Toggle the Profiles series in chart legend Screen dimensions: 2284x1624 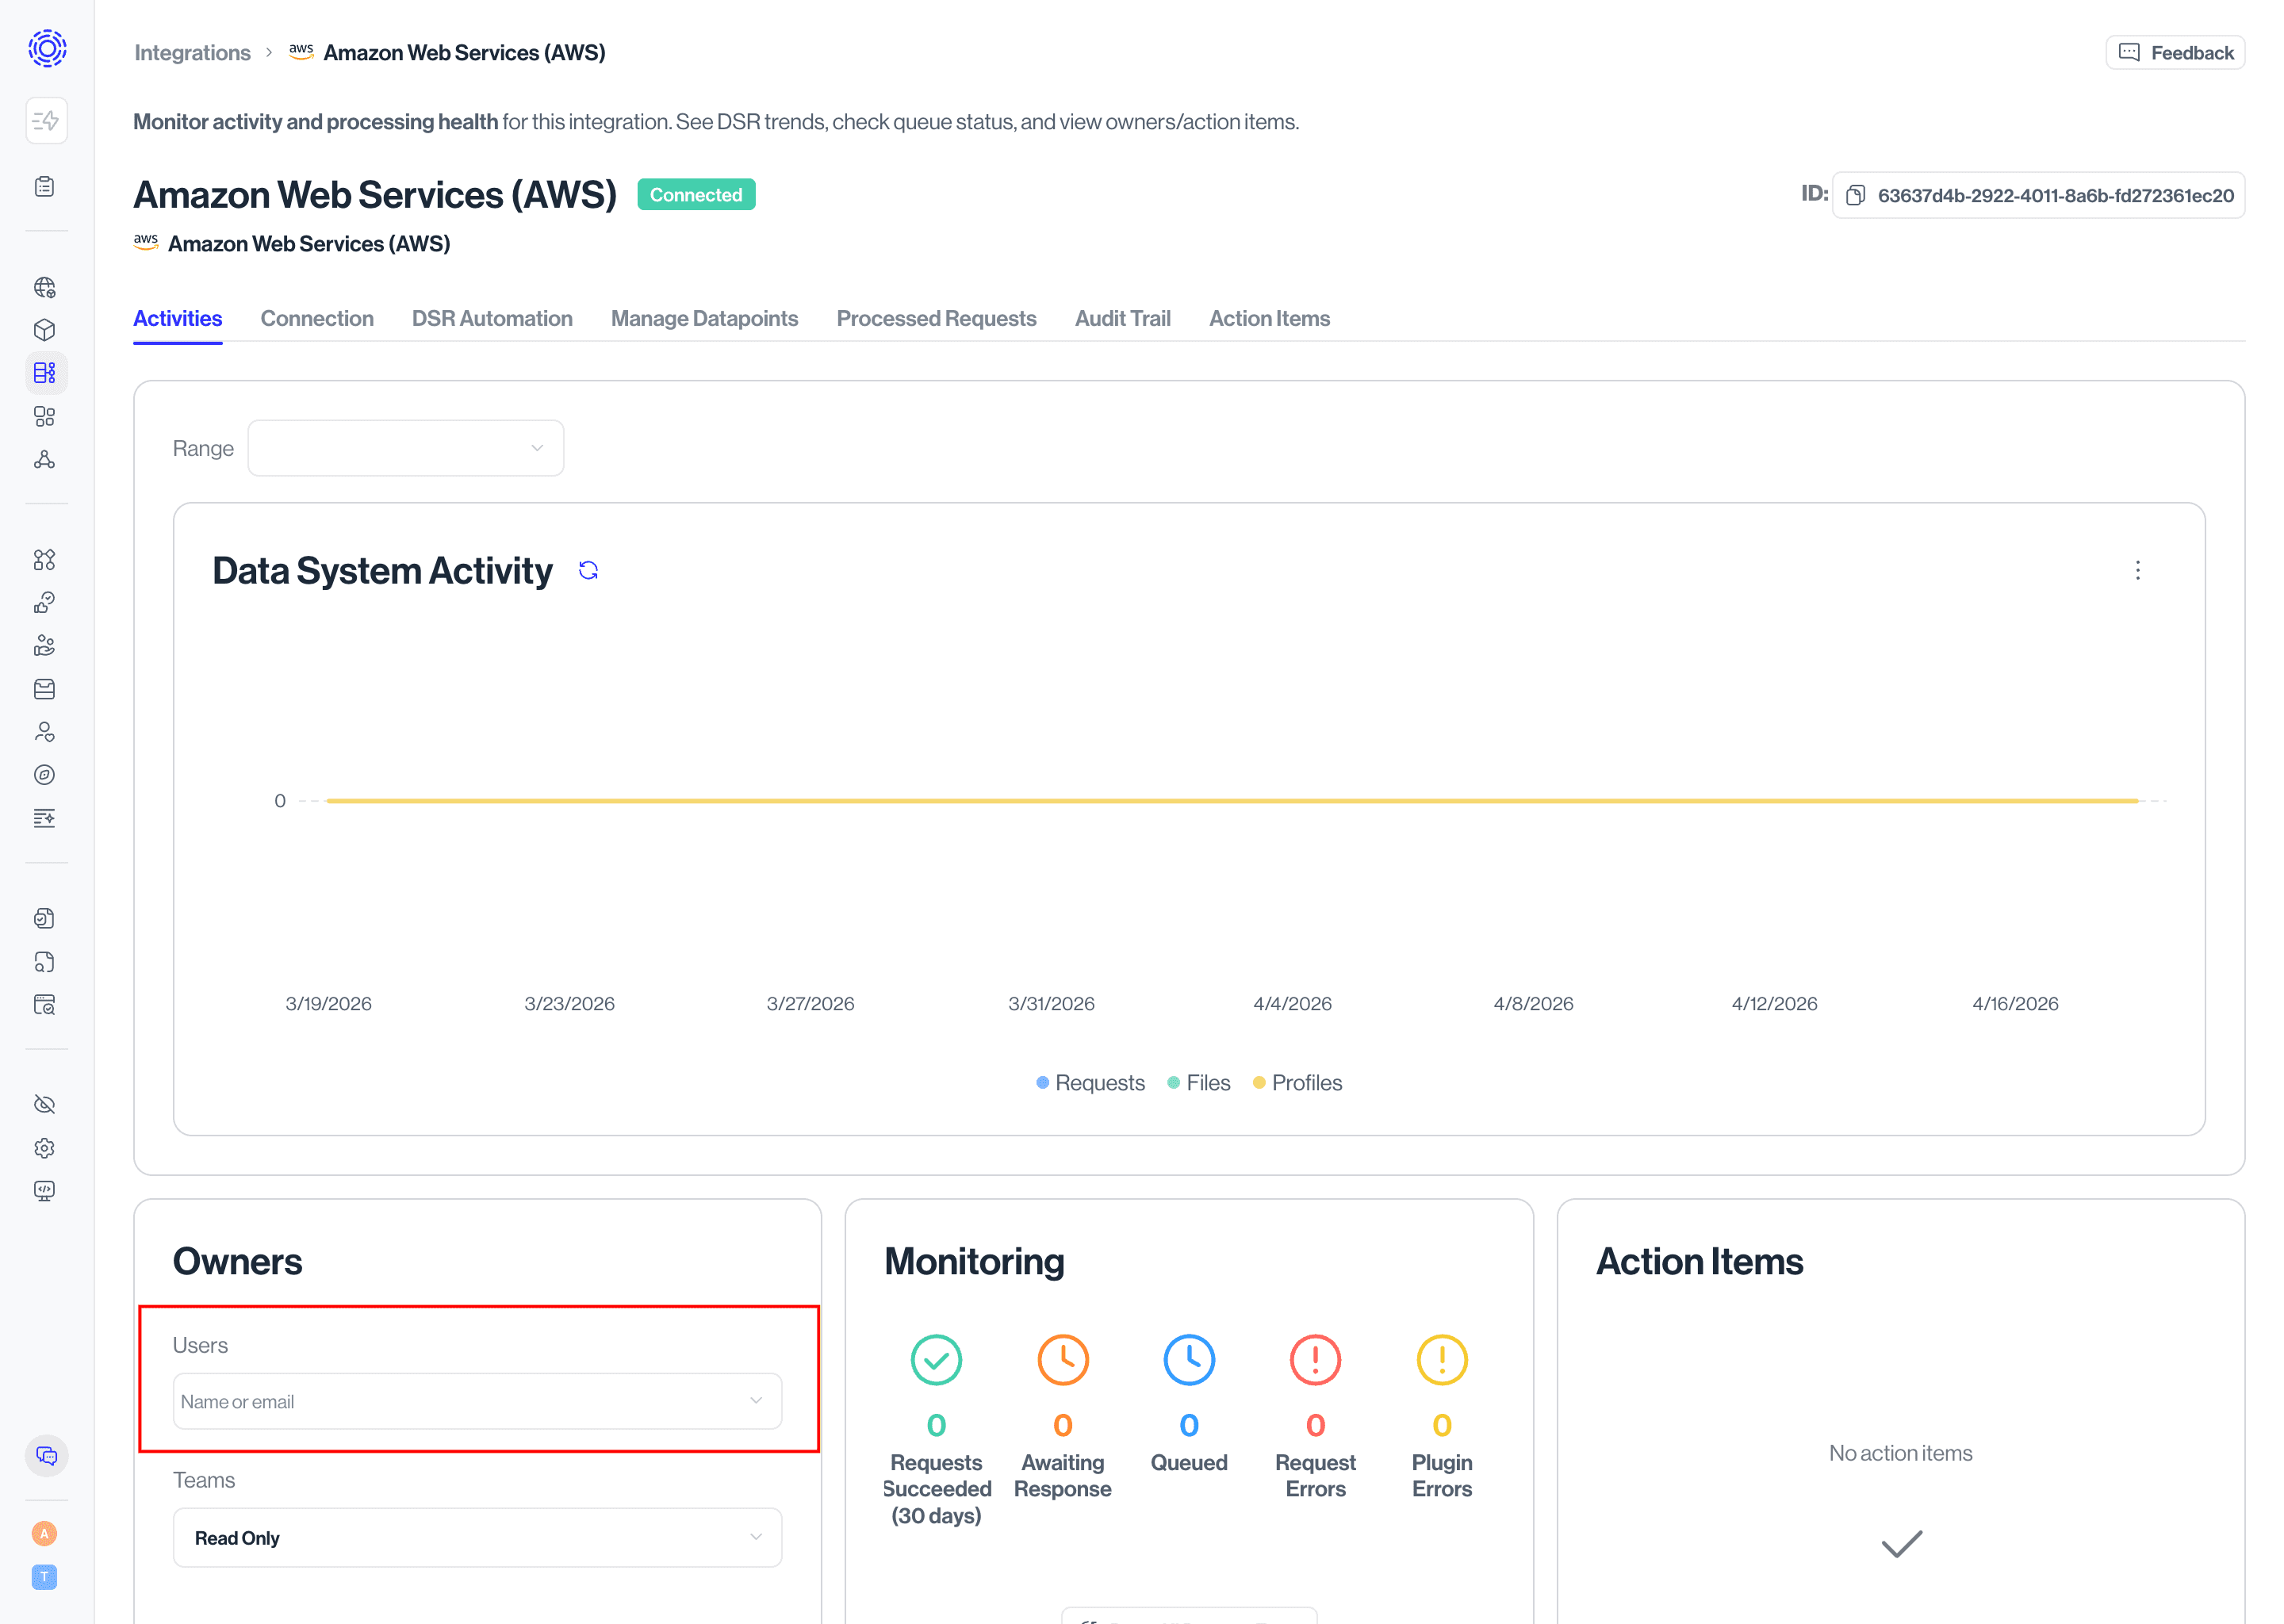pyautogui.click(x=1297, y=1083)
